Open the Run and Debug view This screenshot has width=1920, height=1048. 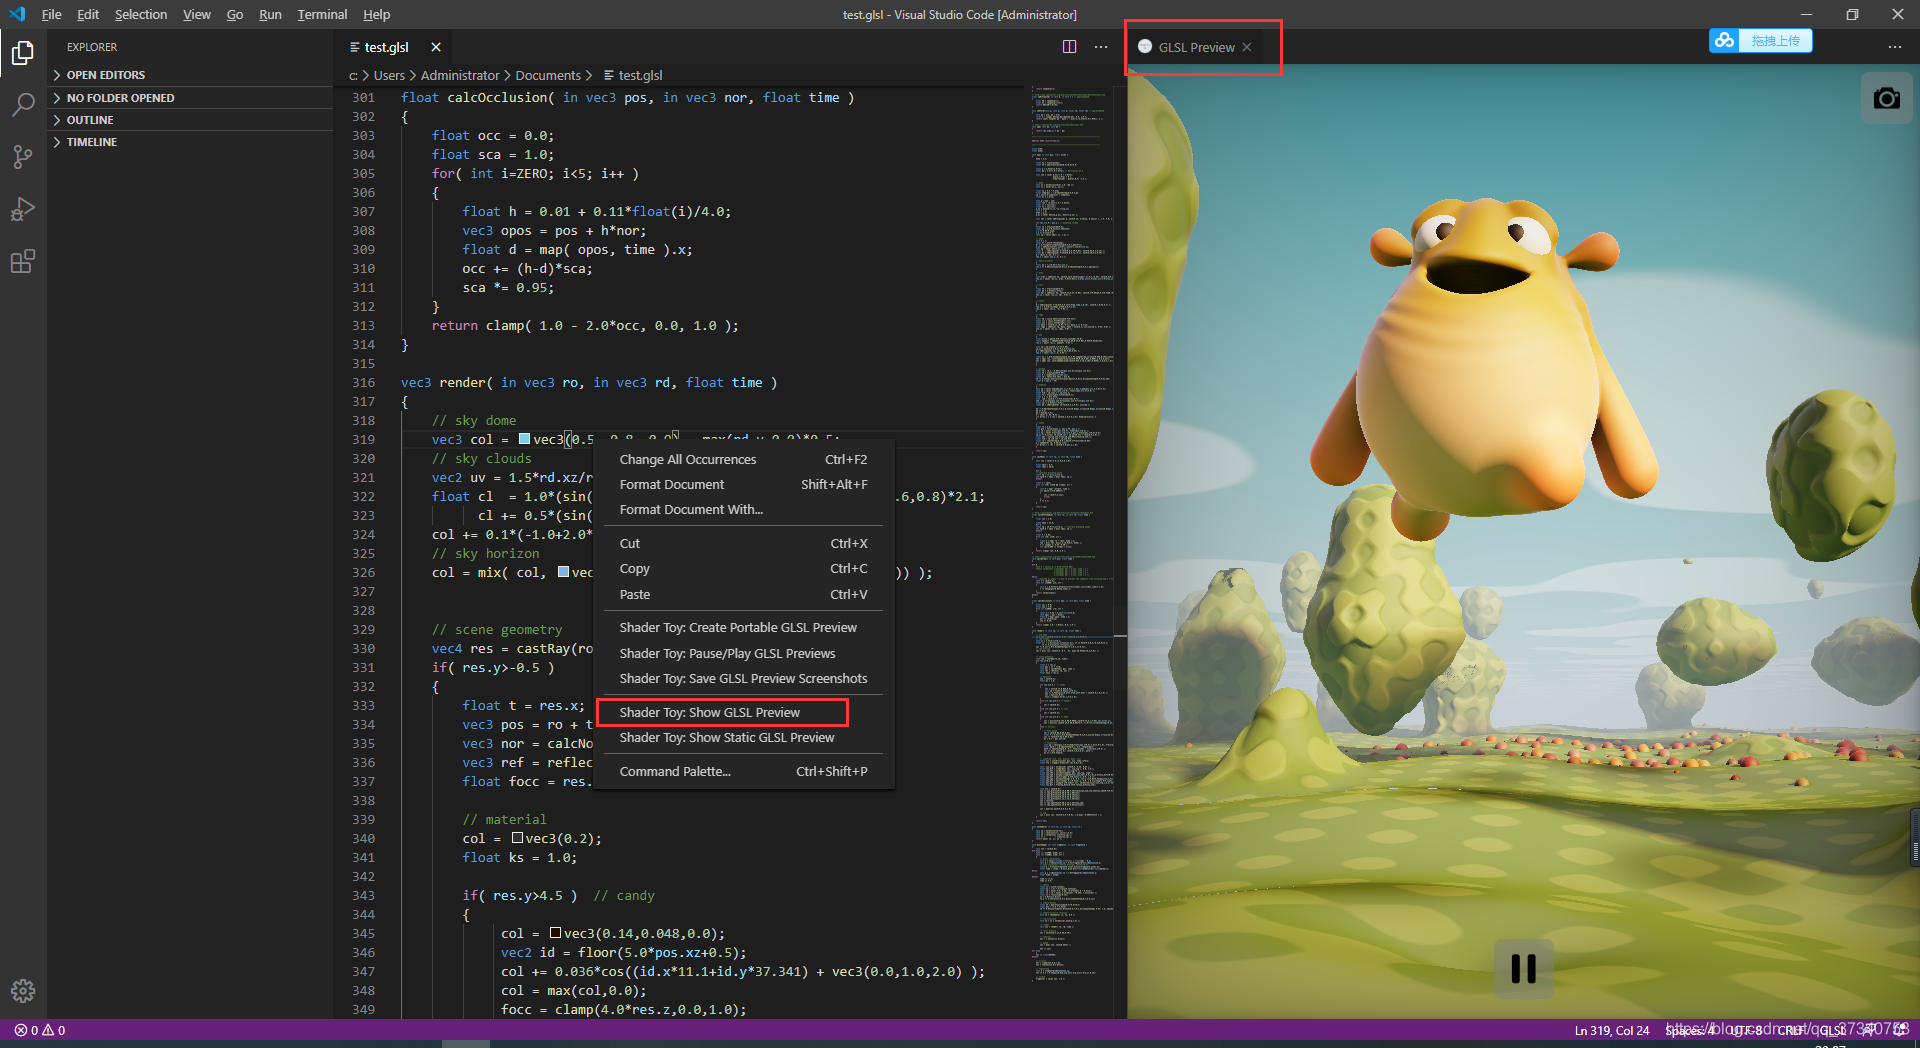click(x=23, y=209)
